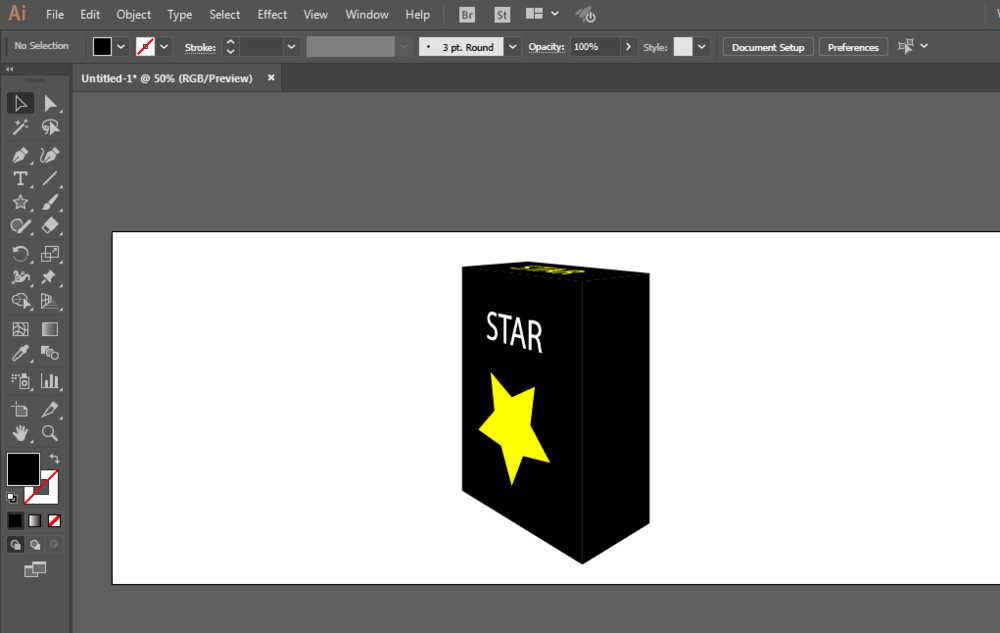Select the Direct Selection tool

(50, 104)
